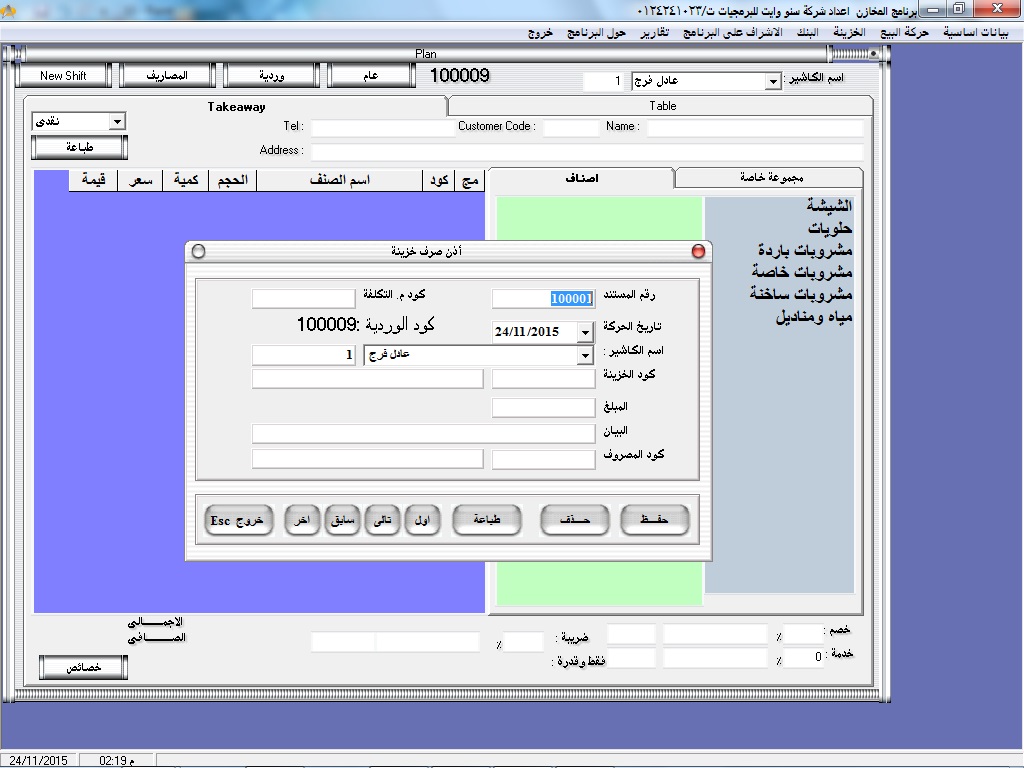Click the application icon in the title bar
Viewport: 1024px width, 768px height.
1012,9
